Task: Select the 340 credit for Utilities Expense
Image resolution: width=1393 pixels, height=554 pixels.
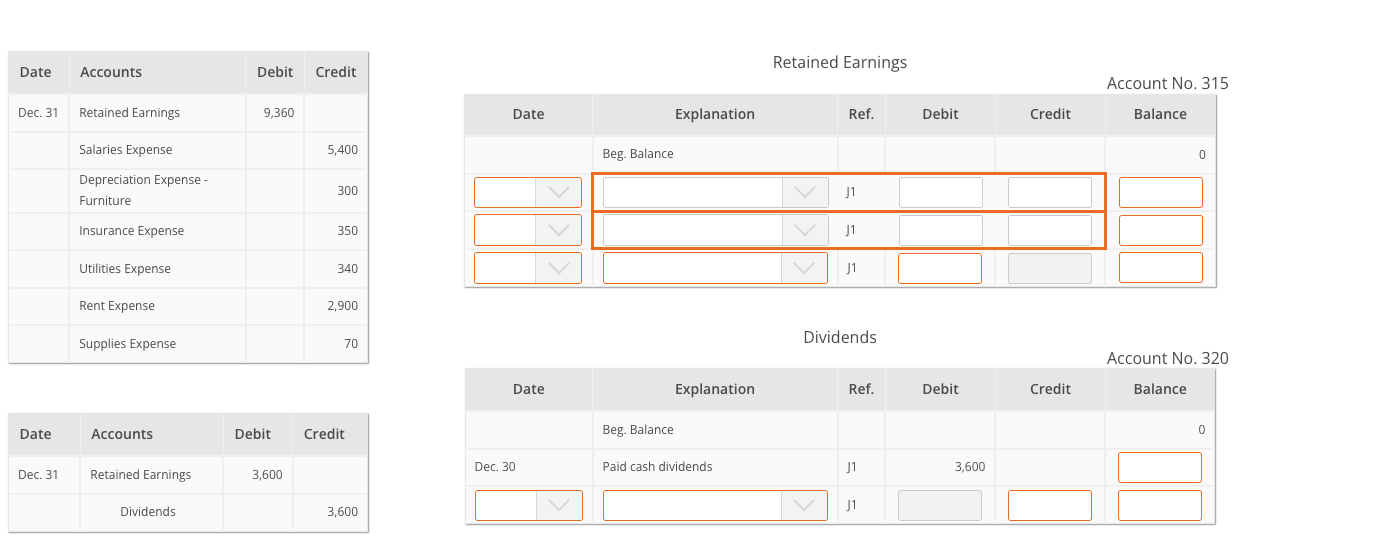Action: point(347,269)
